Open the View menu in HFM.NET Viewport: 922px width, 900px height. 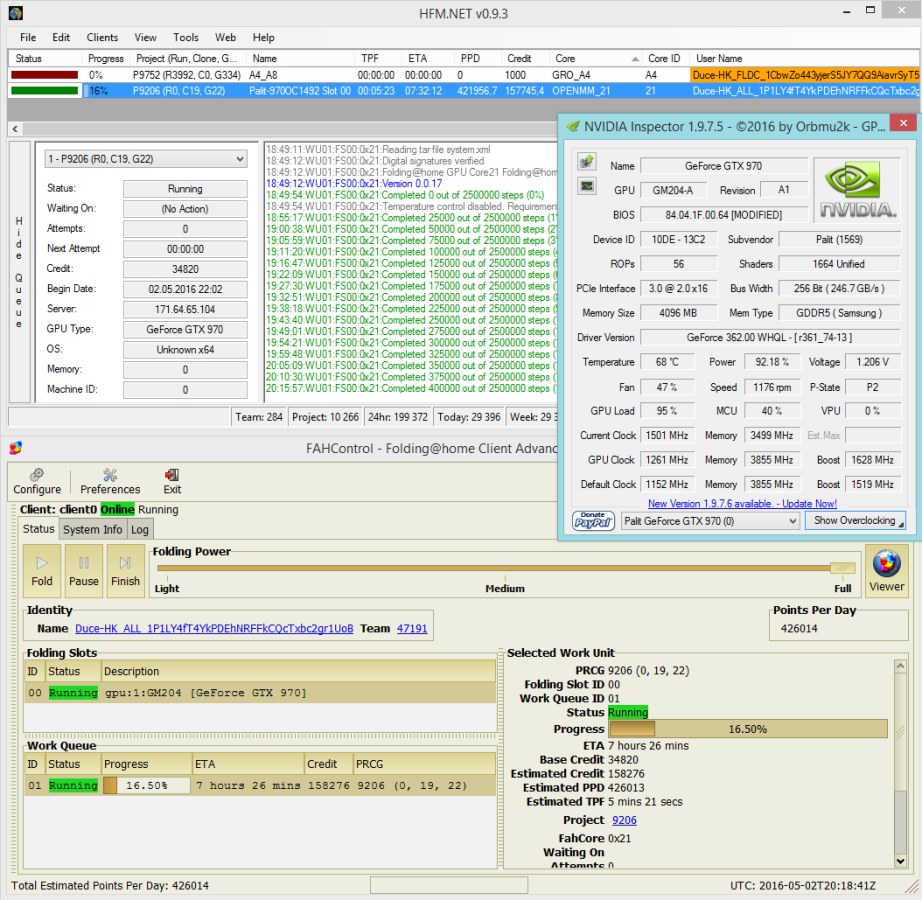[145, 38]
